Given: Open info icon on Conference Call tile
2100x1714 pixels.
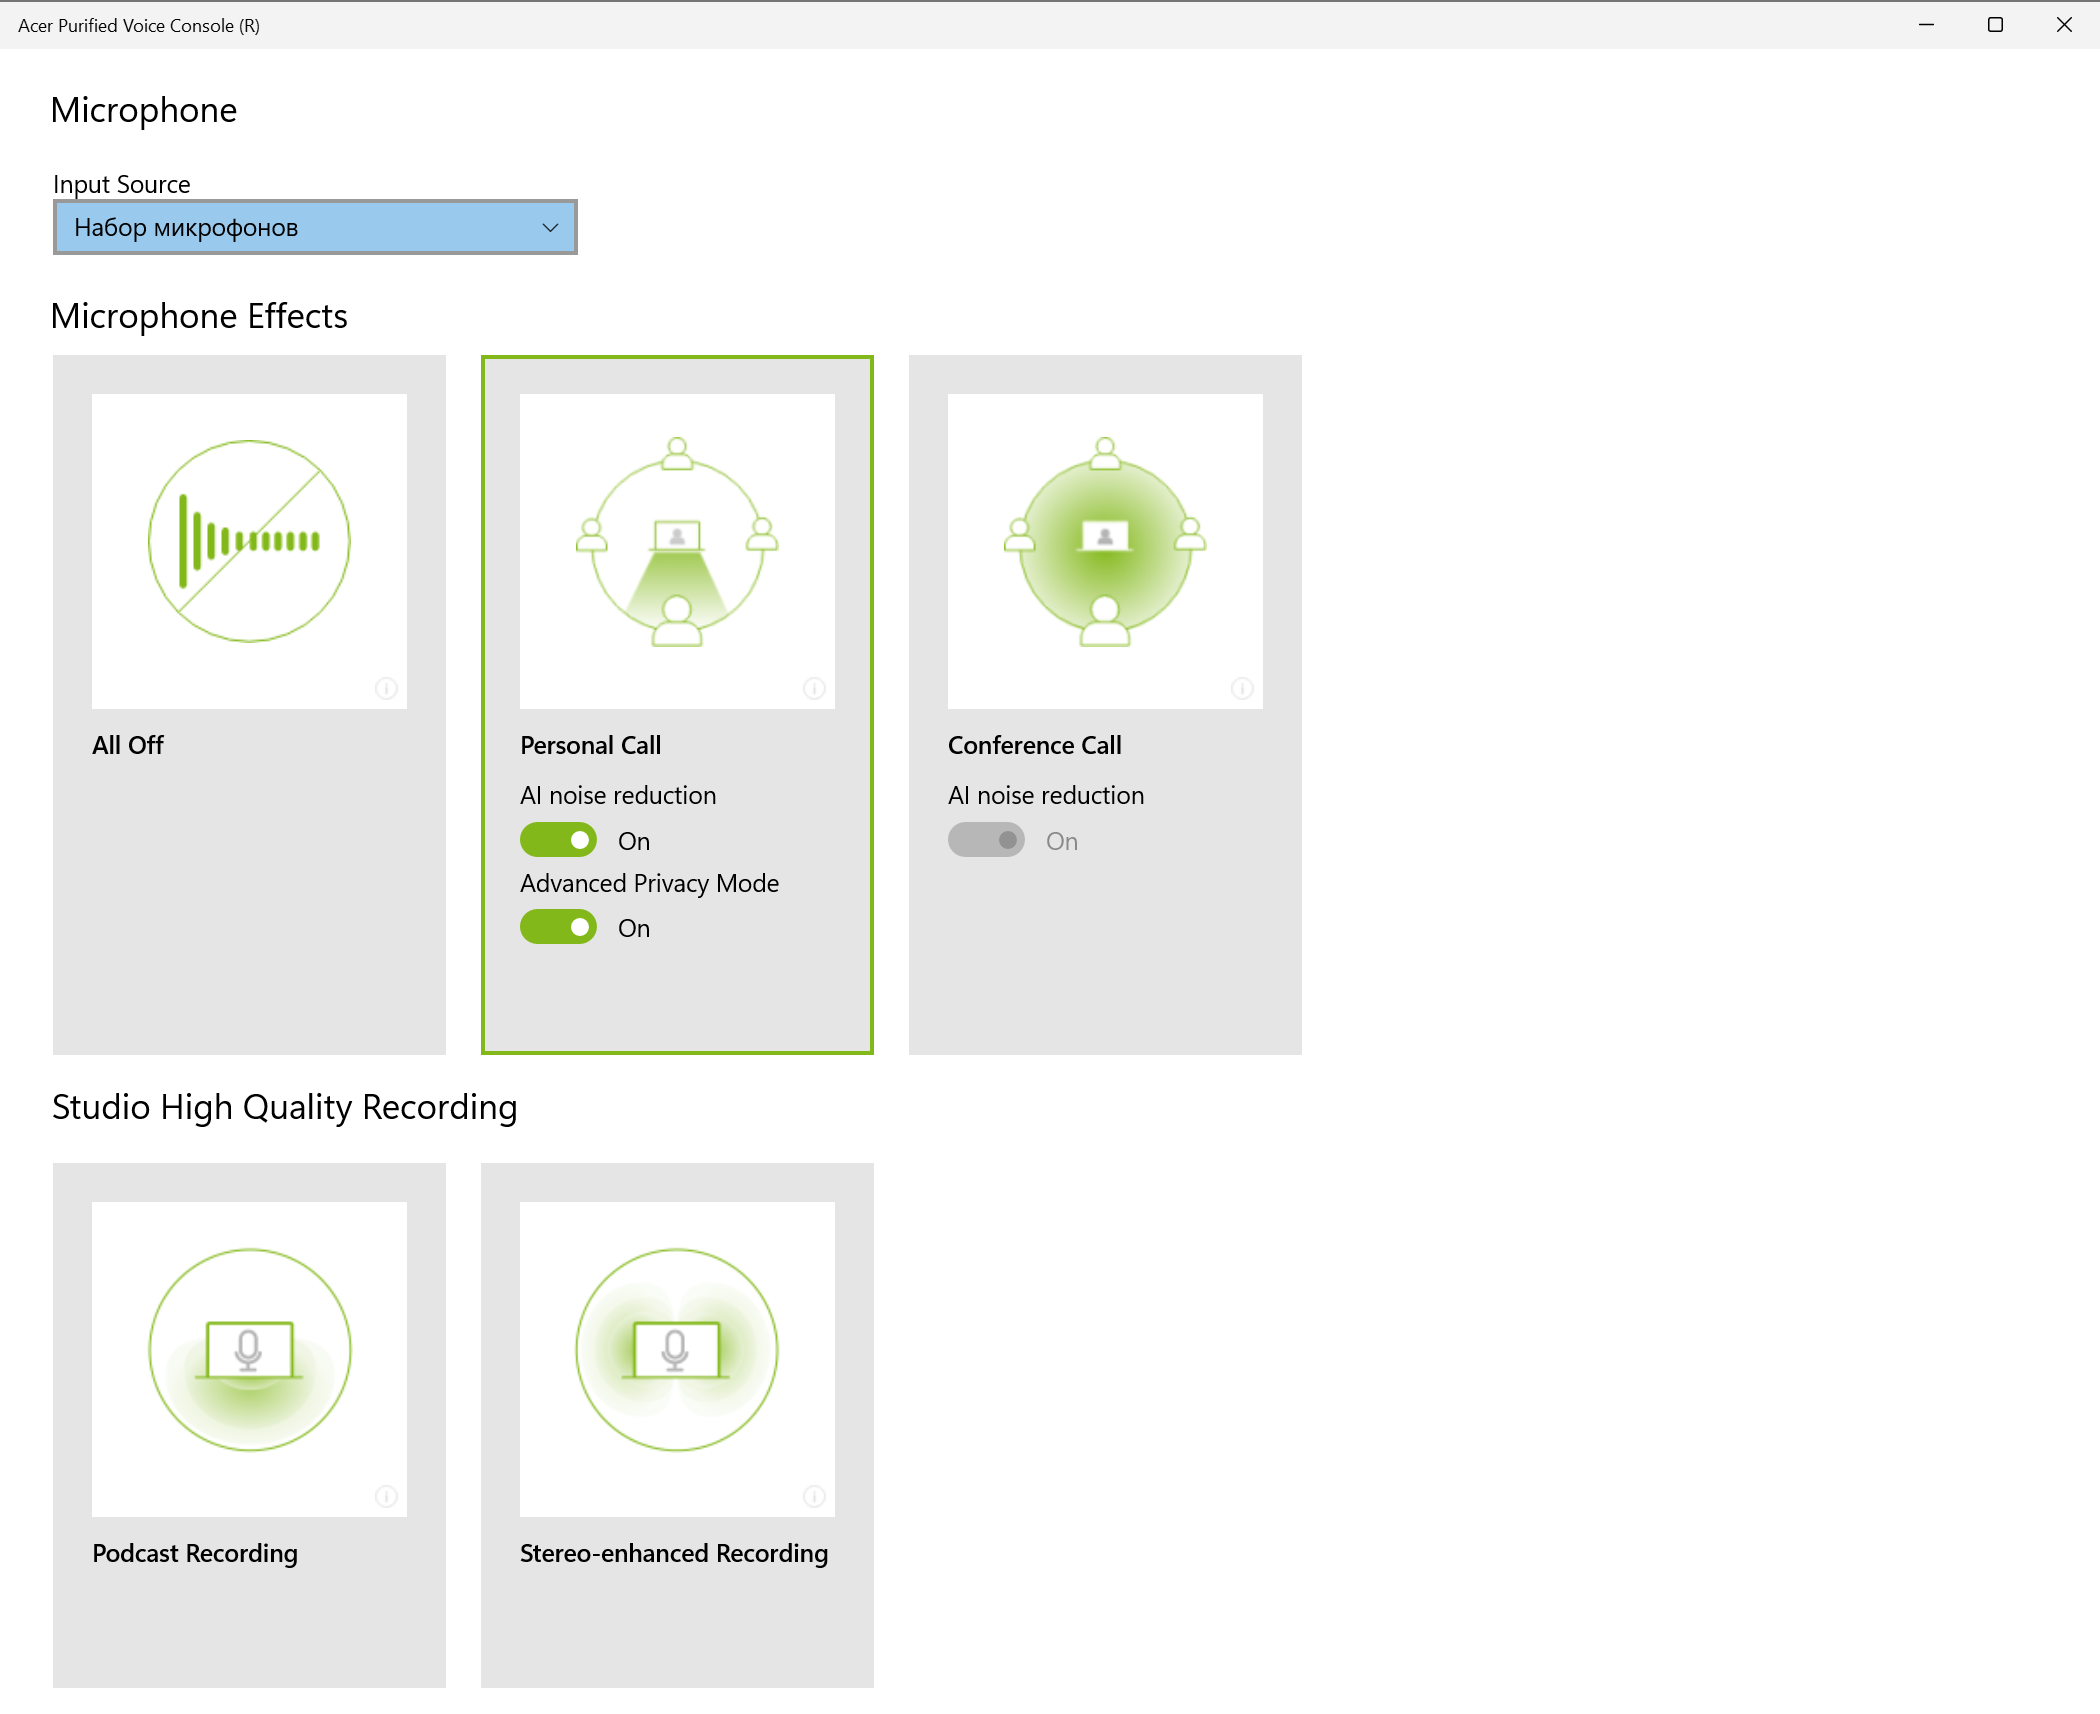Looking at the screenshot, I should coord(1242,688).
